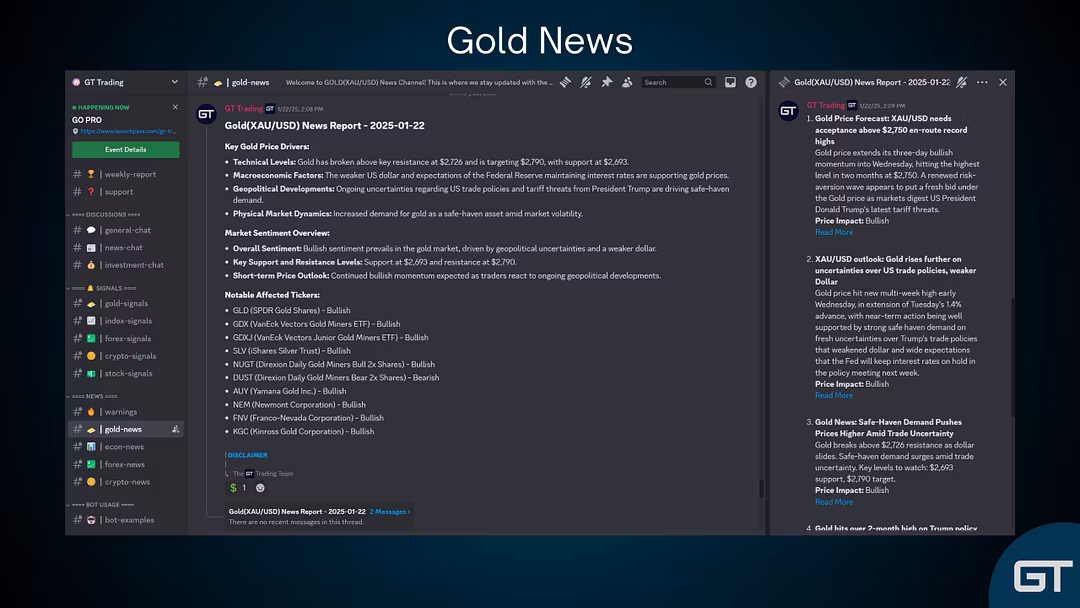Open the econ-news channel
The width and height of the screenshot is (1080, 608).
coord(125,446)
